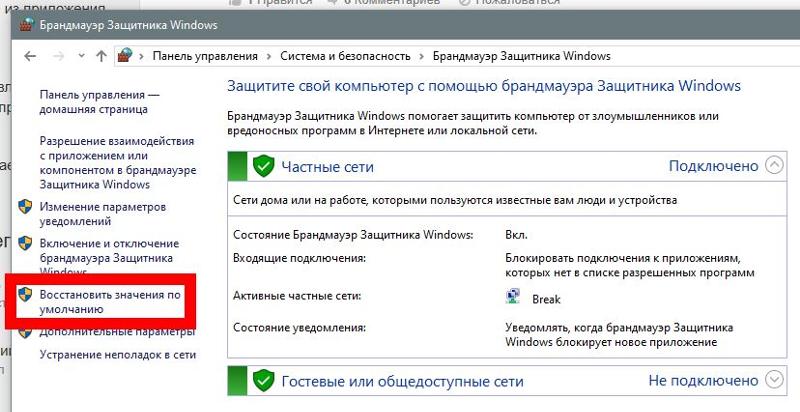Open Изменение параметров уведомлений link

coord(103,214)
